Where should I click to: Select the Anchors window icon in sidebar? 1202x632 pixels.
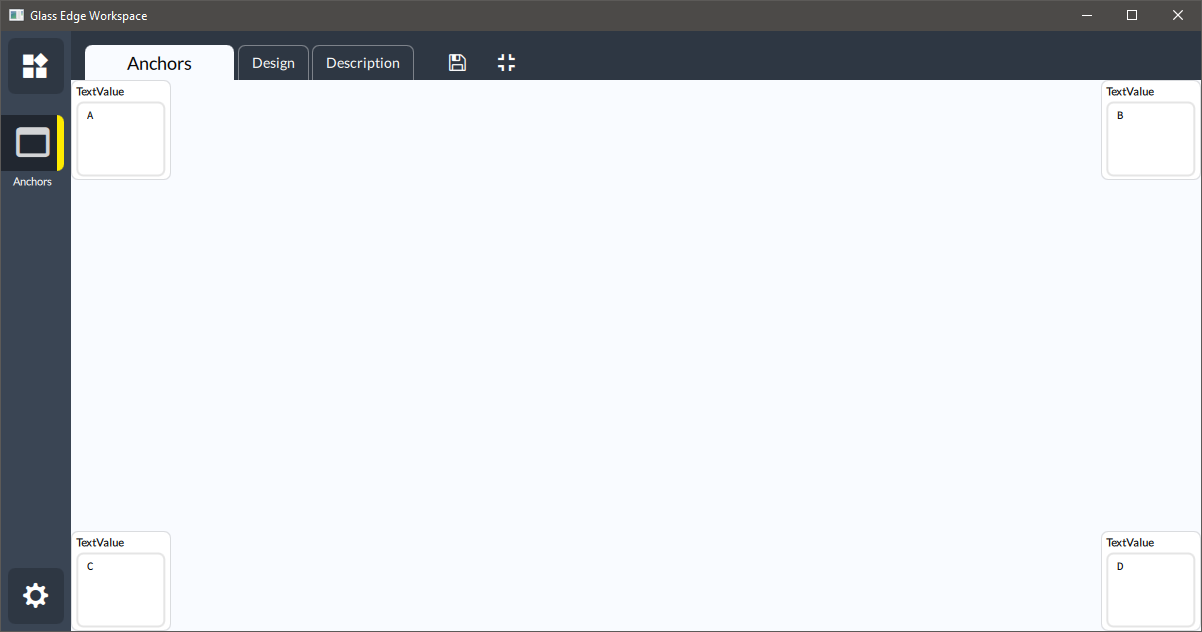click(33, 143)
